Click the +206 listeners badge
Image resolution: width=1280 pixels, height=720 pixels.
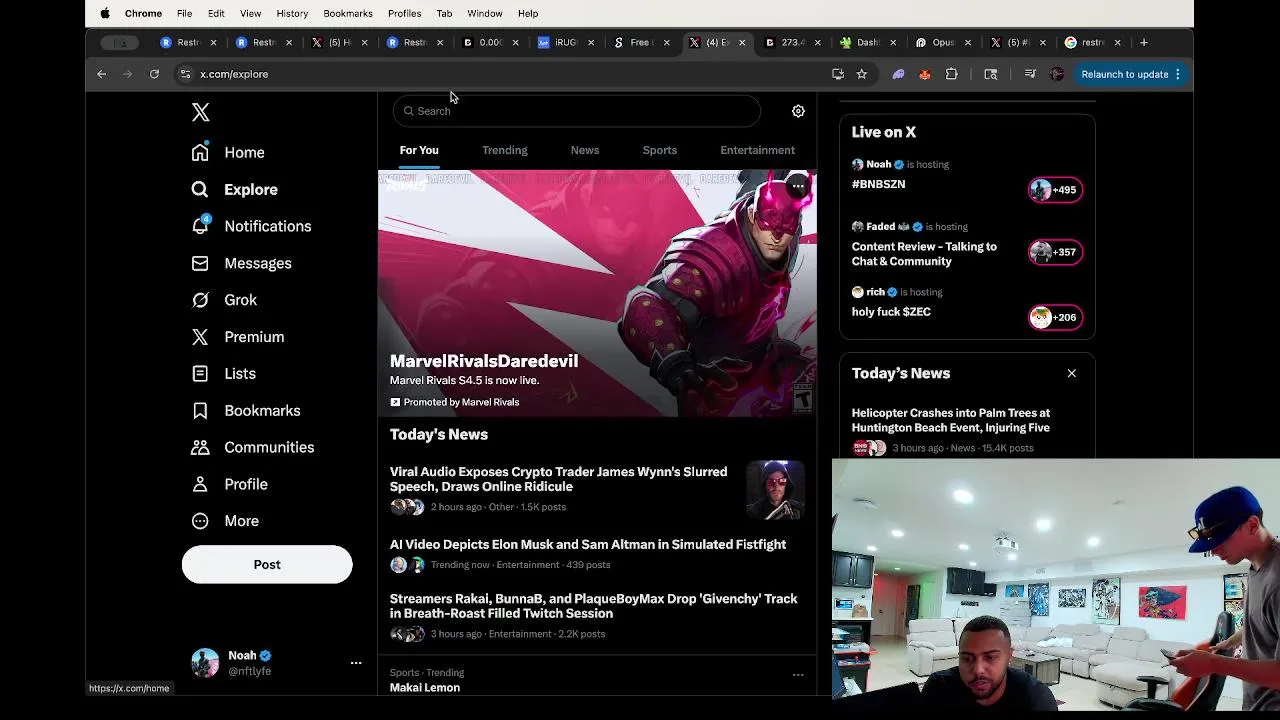coord(1055,318)
